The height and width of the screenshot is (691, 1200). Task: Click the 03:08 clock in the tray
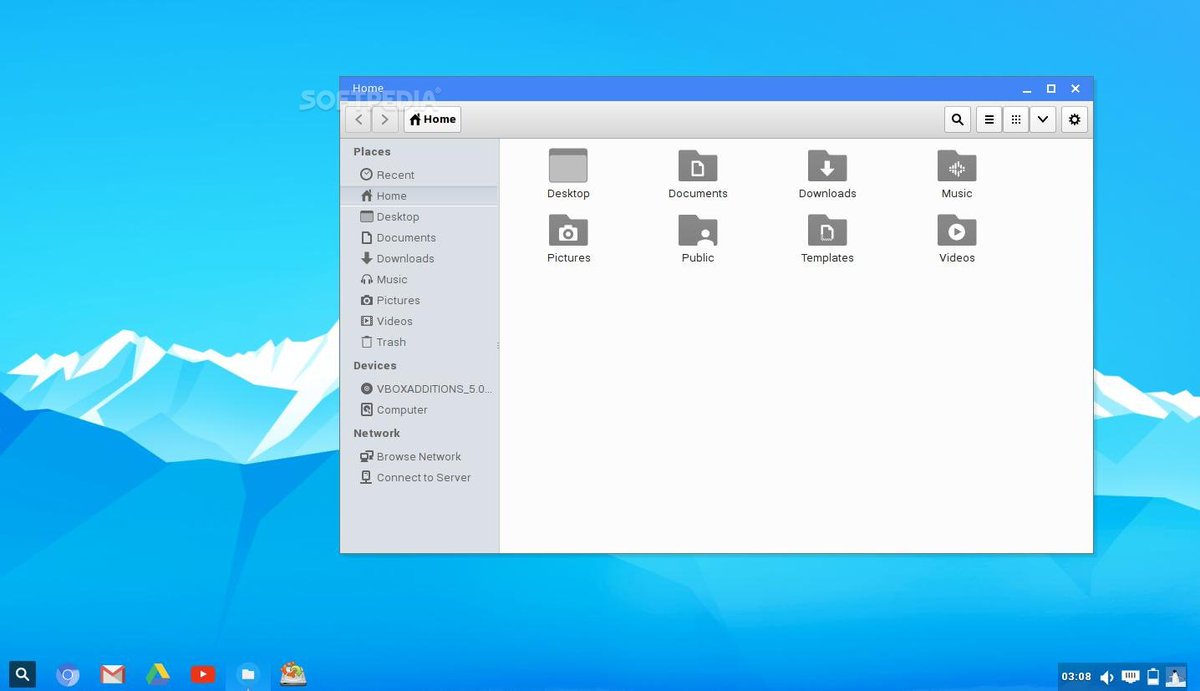pyautogui.click(x=1076, y=677)
